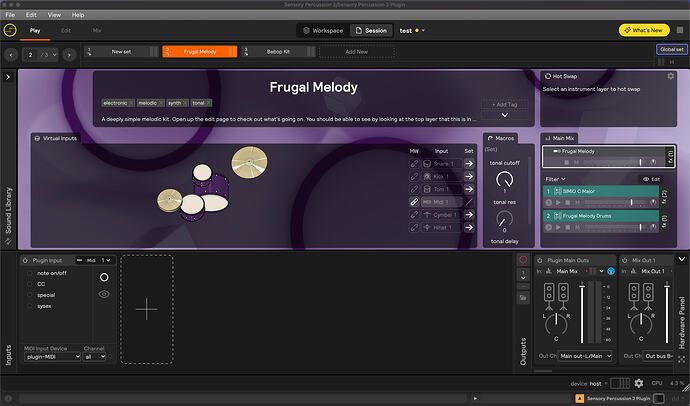
Task: Expand the kit description chevron
Action: [x=505, y=115]
